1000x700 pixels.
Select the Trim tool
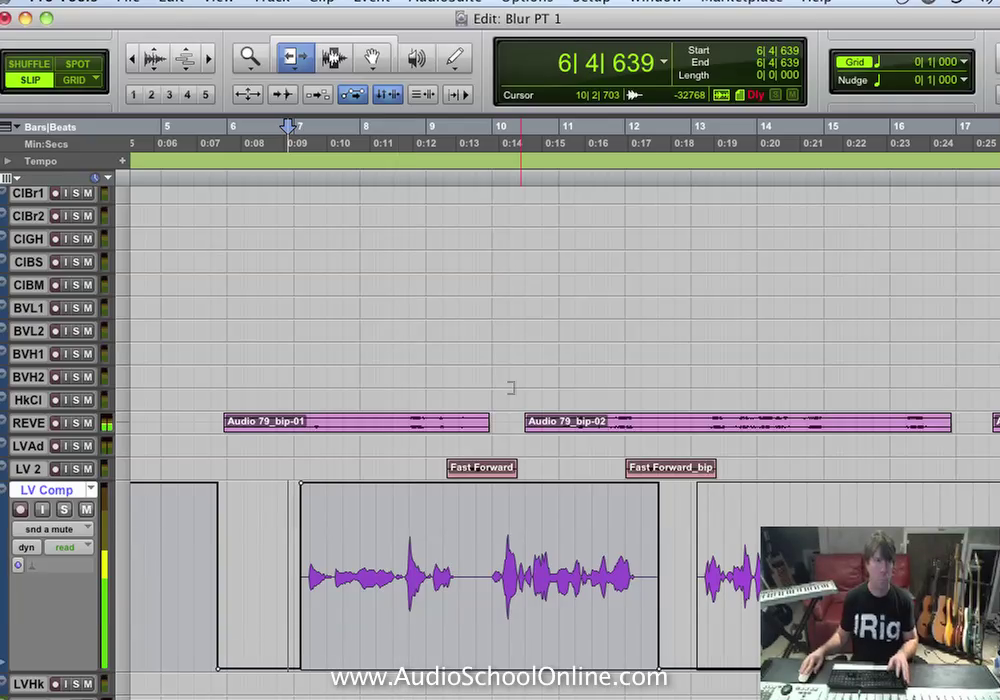(295, 58)
